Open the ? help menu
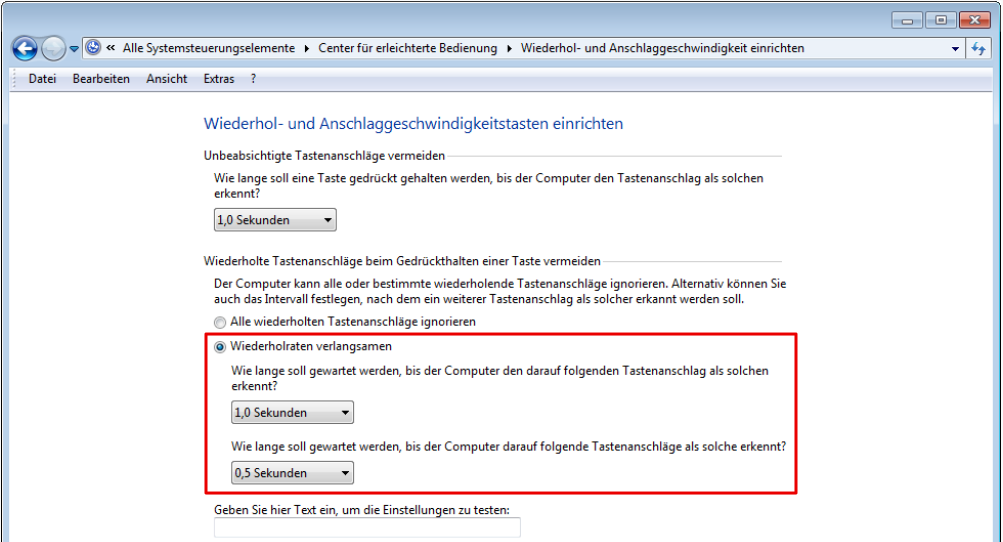Viewport: 1003px width, 542px height. 253,79
